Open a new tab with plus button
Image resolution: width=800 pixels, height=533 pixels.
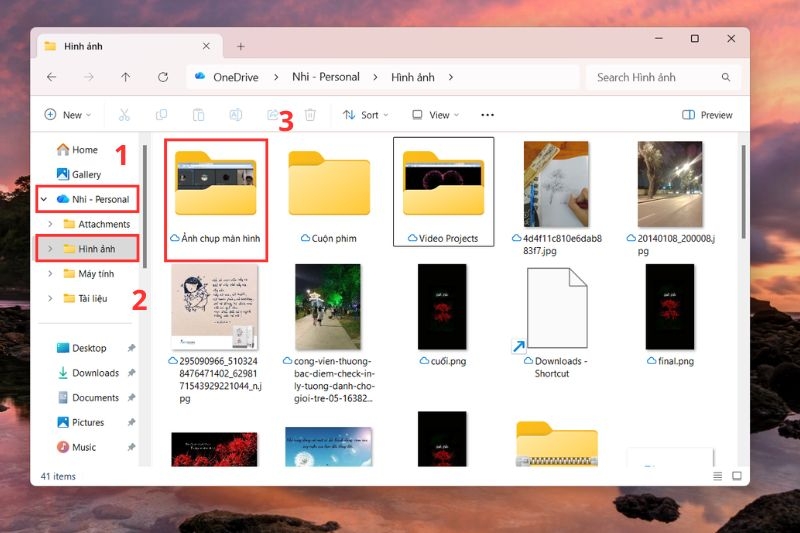coord(240,46)
